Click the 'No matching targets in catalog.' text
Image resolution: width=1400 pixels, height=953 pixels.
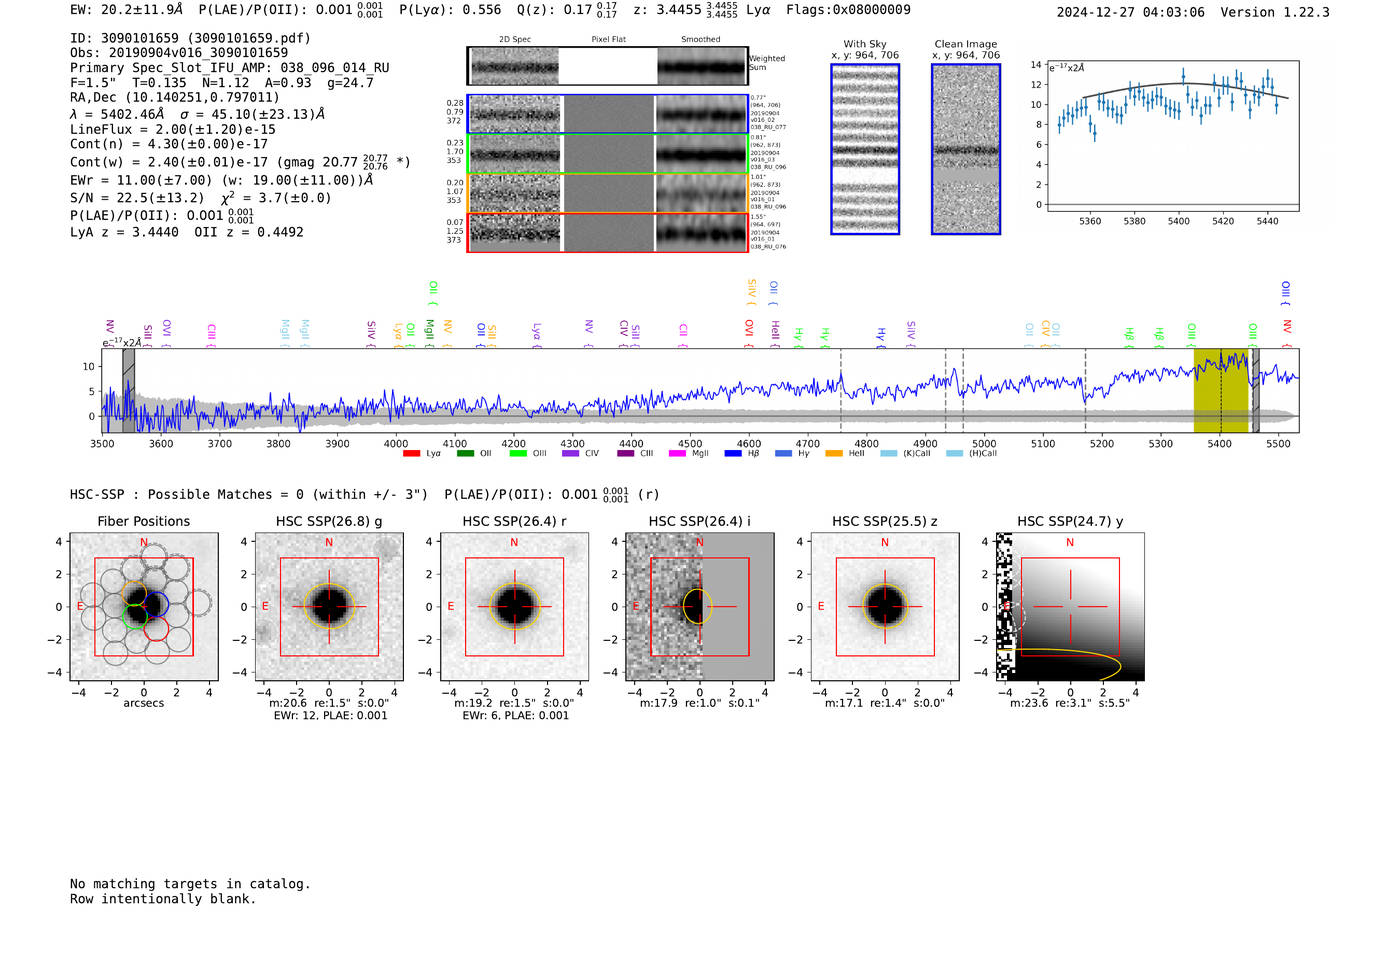(190, 884)
